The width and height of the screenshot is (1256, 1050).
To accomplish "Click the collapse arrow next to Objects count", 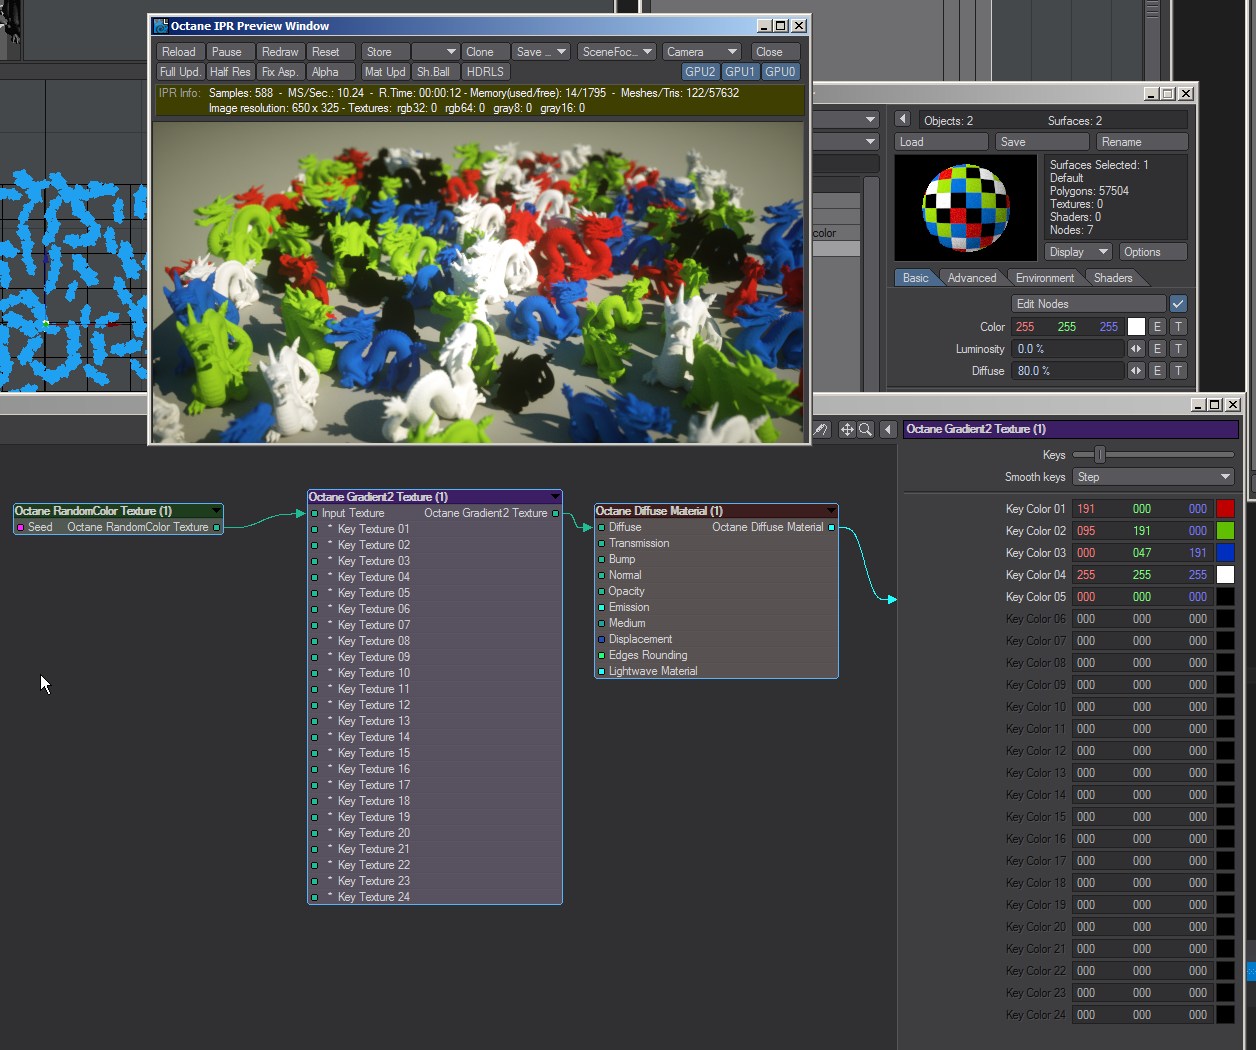I will tap(902, 119).
